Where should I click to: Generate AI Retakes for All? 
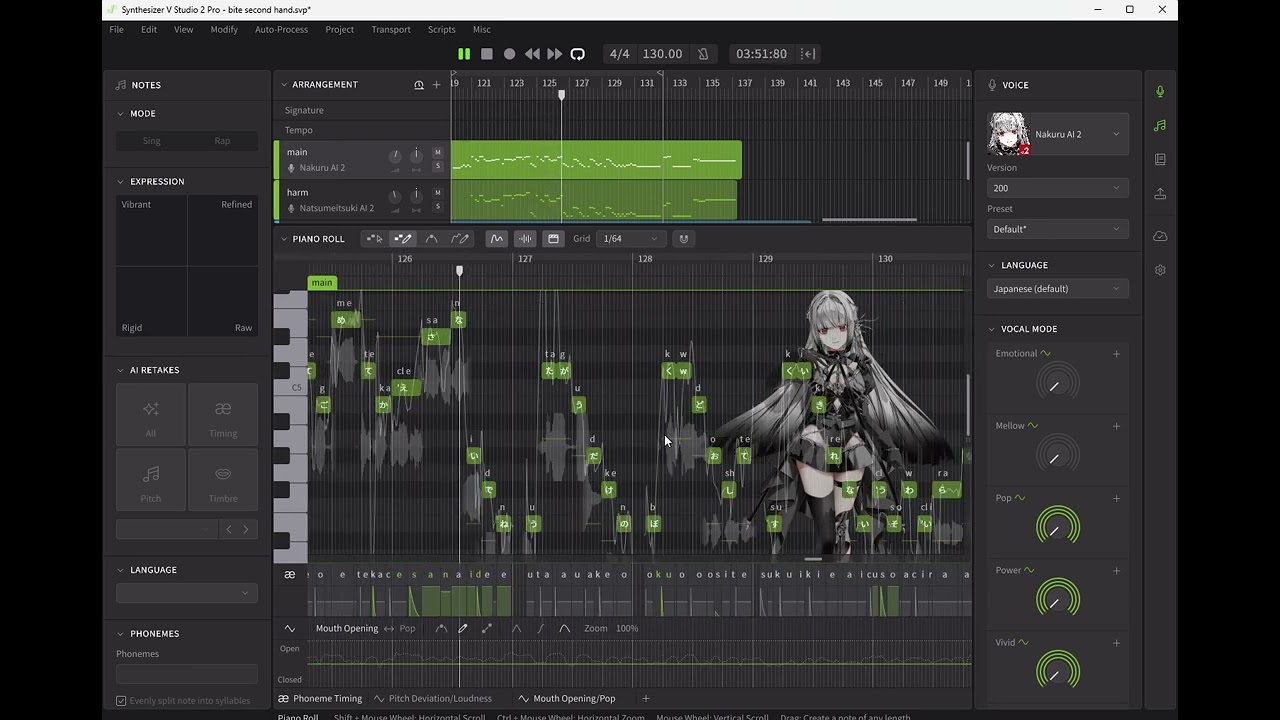151,413
